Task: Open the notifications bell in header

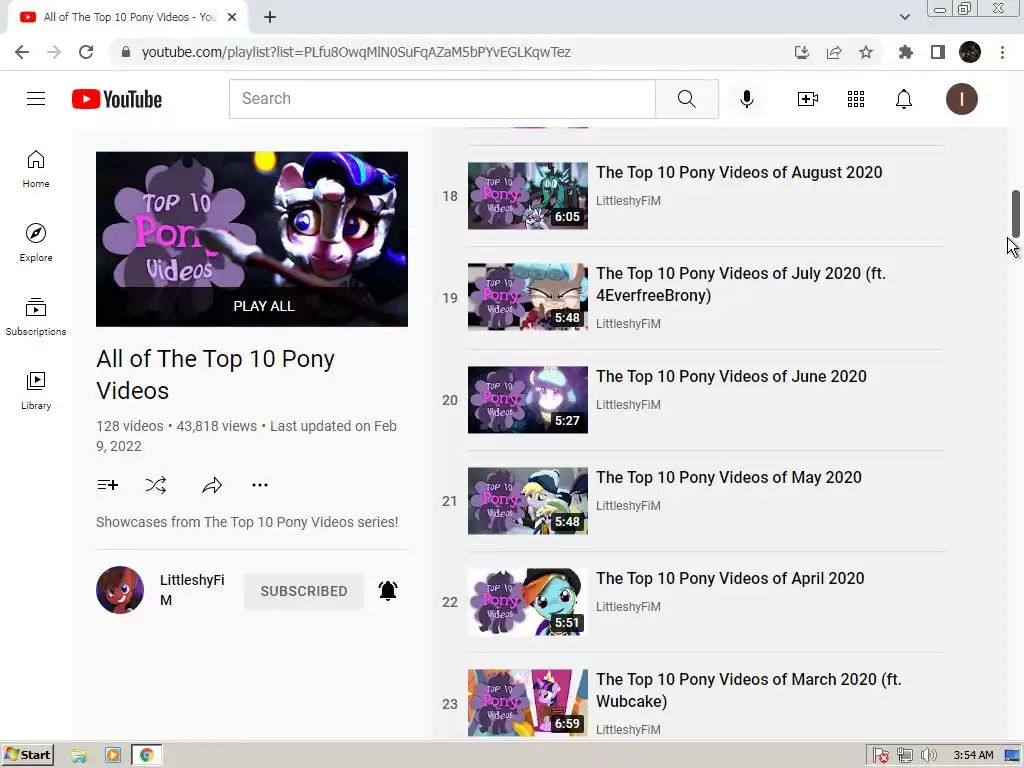Action: pos(904,99)
